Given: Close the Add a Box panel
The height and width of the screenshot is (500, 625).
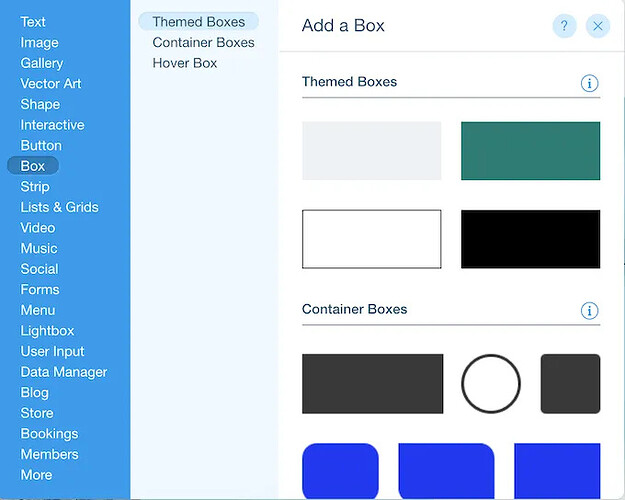Looking at the screenshot, I should click(598, 26).
